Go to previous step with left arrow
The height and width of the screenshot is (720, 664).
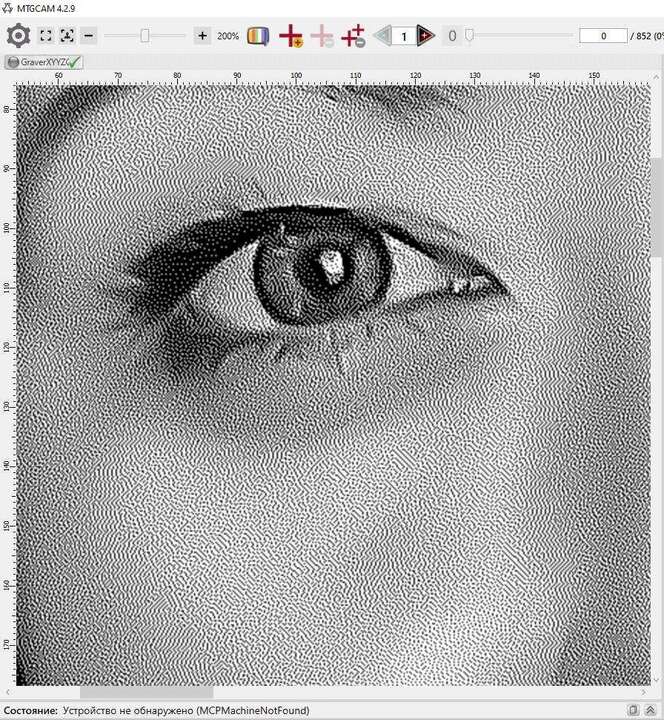coord(382,37)
